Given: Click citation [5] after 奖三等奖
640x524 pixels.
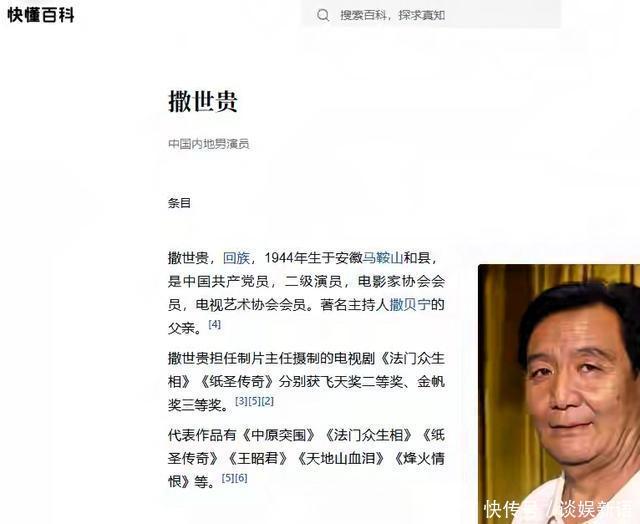Looking at the screenshot, I should 254,401.
